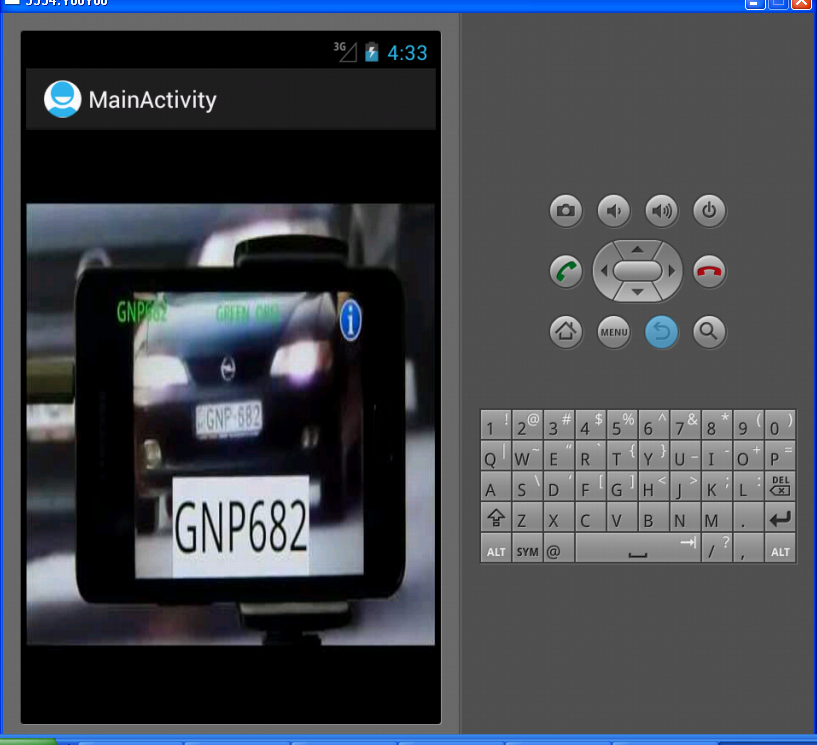Open search with the magnifier icon
The image size is (817, 745).
point(709,331)
